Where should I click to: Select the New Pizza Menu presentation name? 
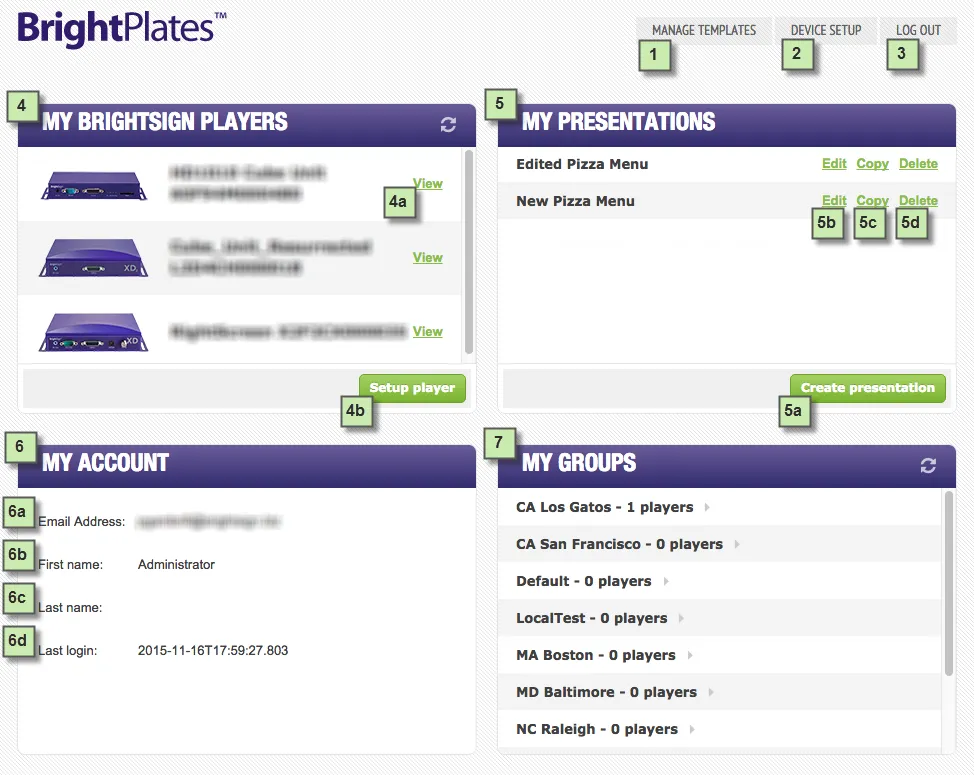point(575,201)
